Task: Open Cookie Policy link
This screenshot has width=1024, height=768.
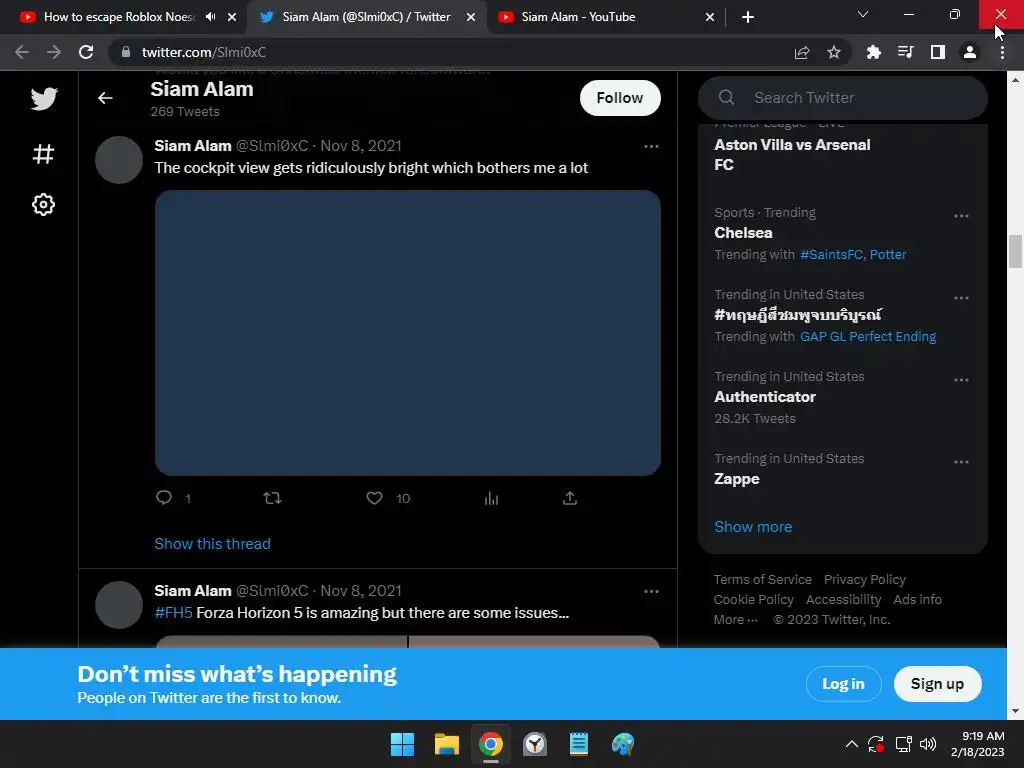Action: 753,600
